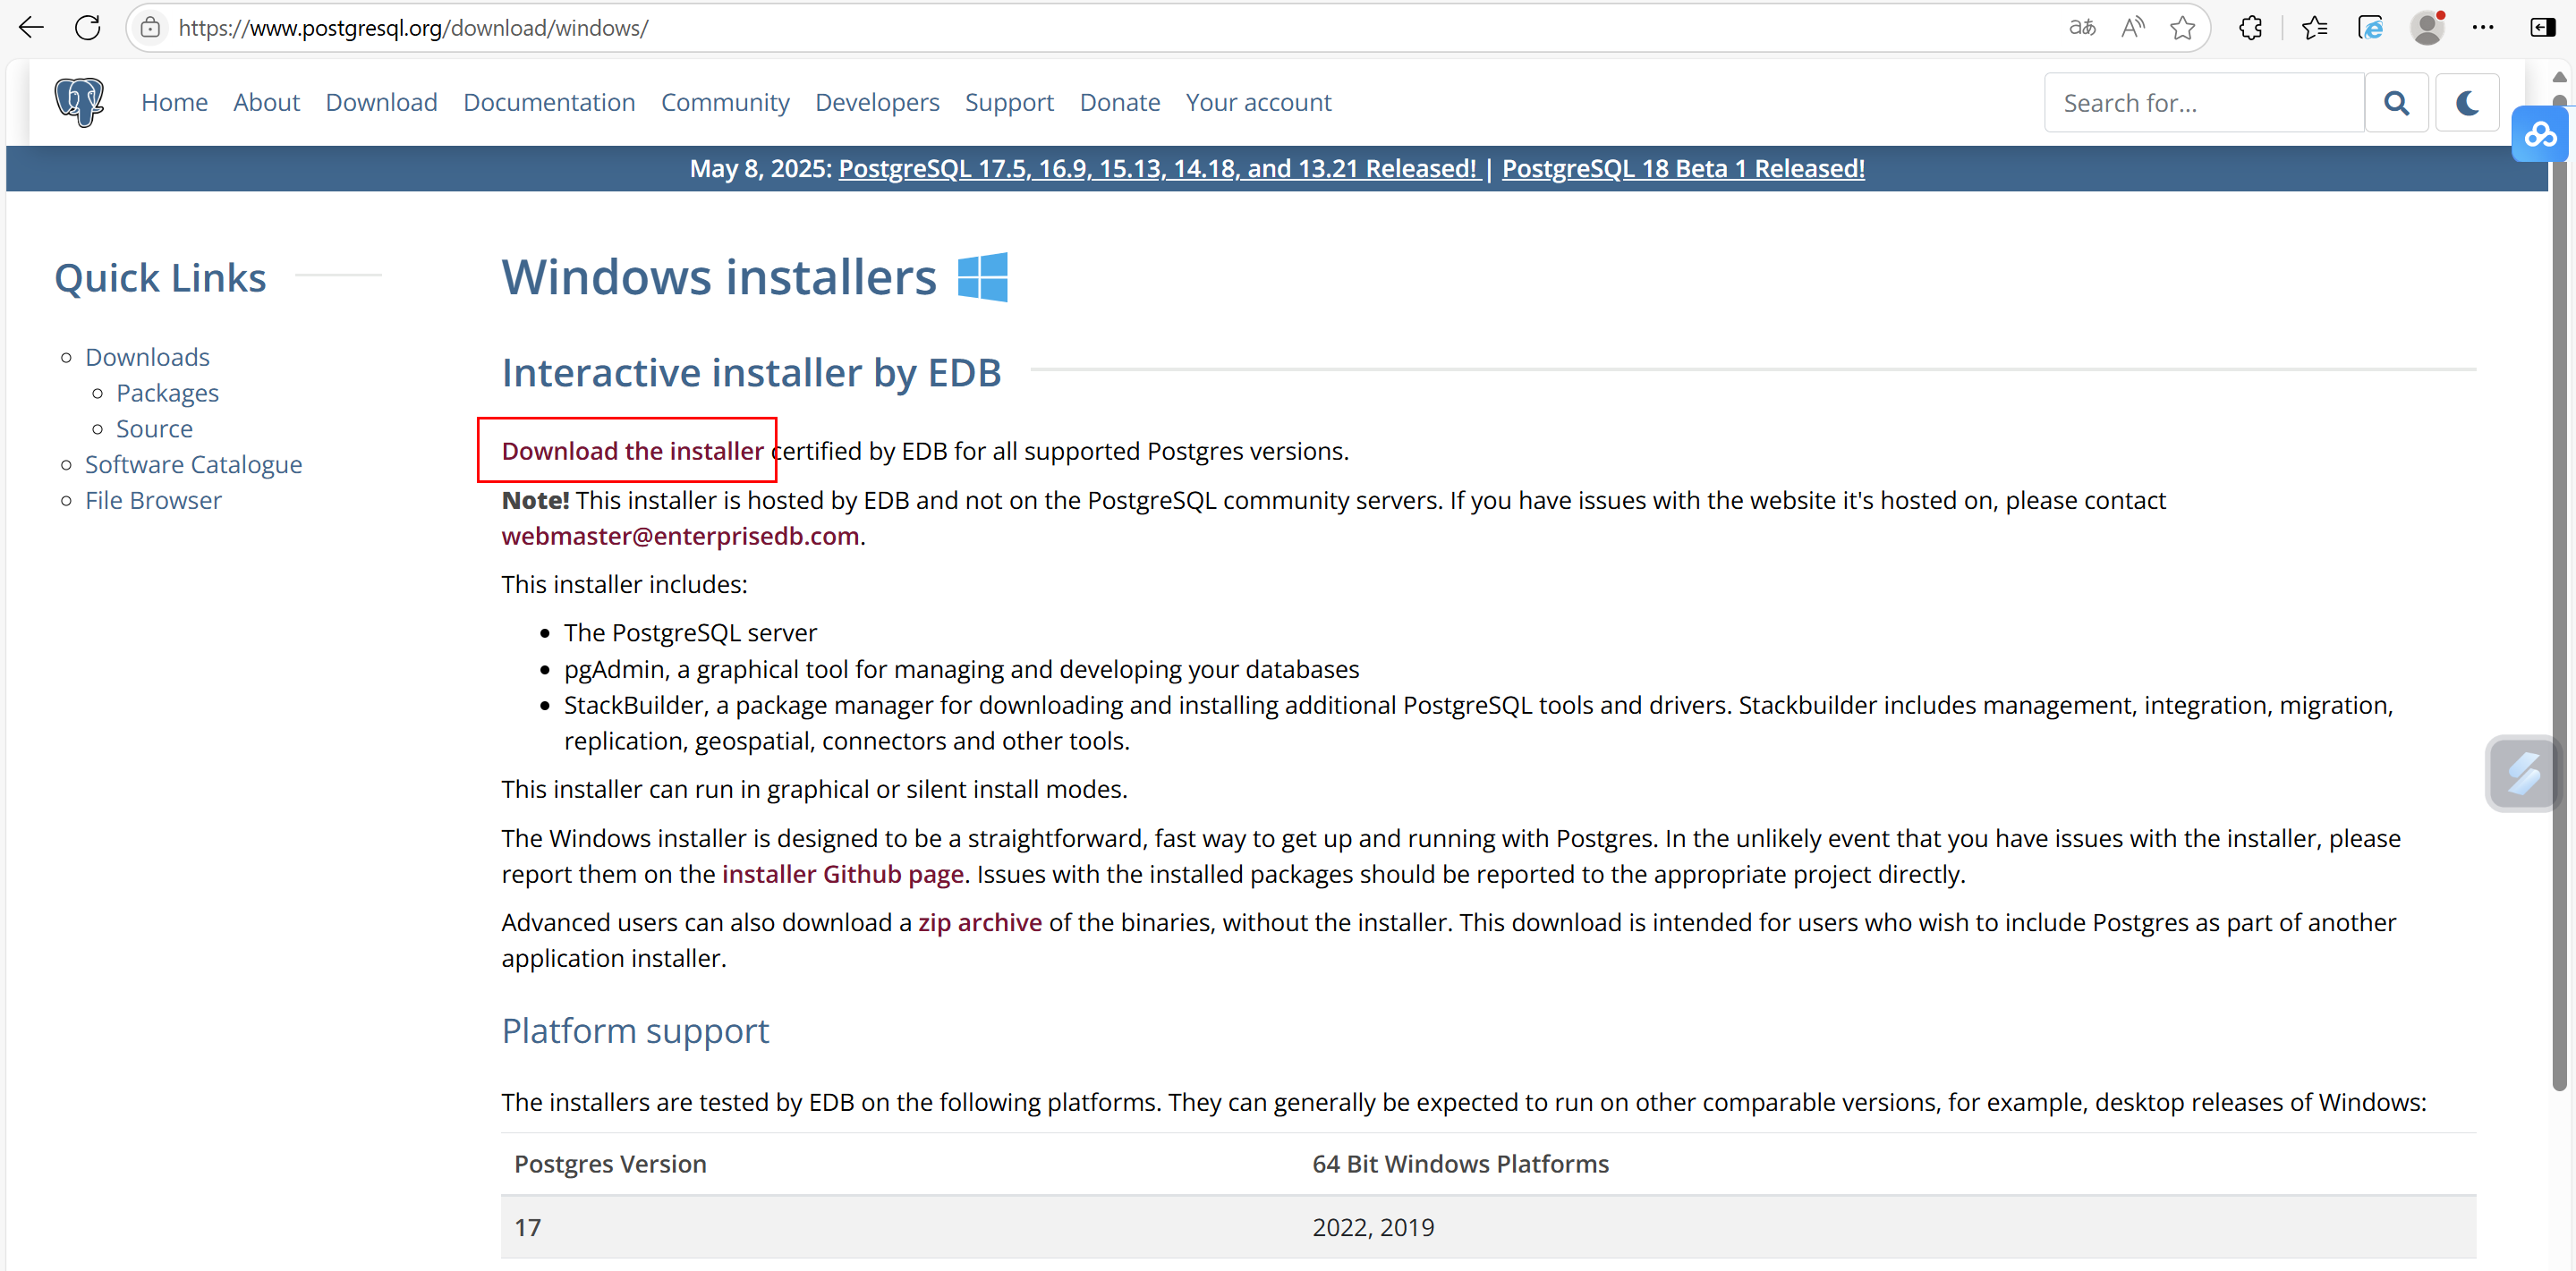Image resolution: width=2576 pixels, height=1271 pixels.
Task: Open the blue cloud sidebar icon
Action: tap(2540, 134)
